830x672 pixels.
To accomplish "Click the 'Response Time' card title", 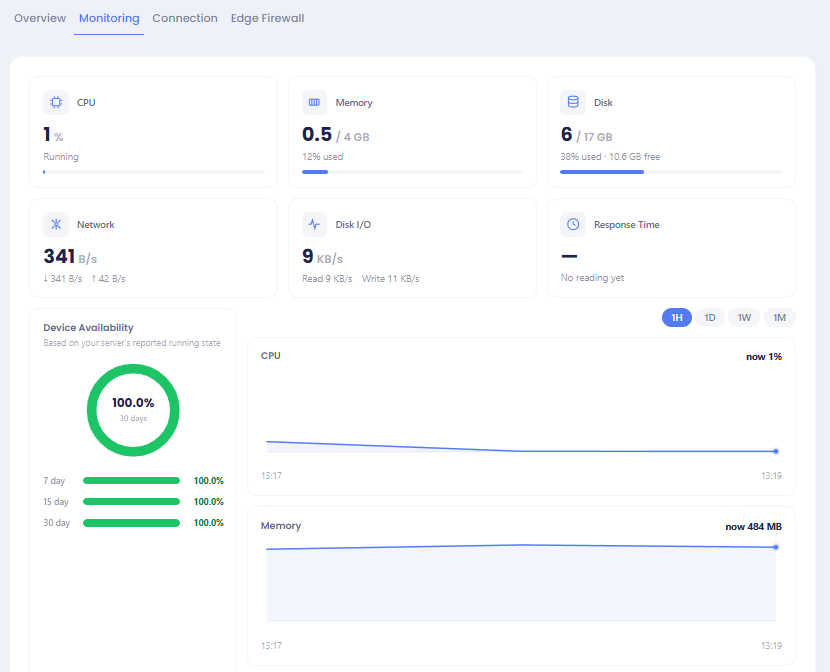I will [x=627, y=224].
